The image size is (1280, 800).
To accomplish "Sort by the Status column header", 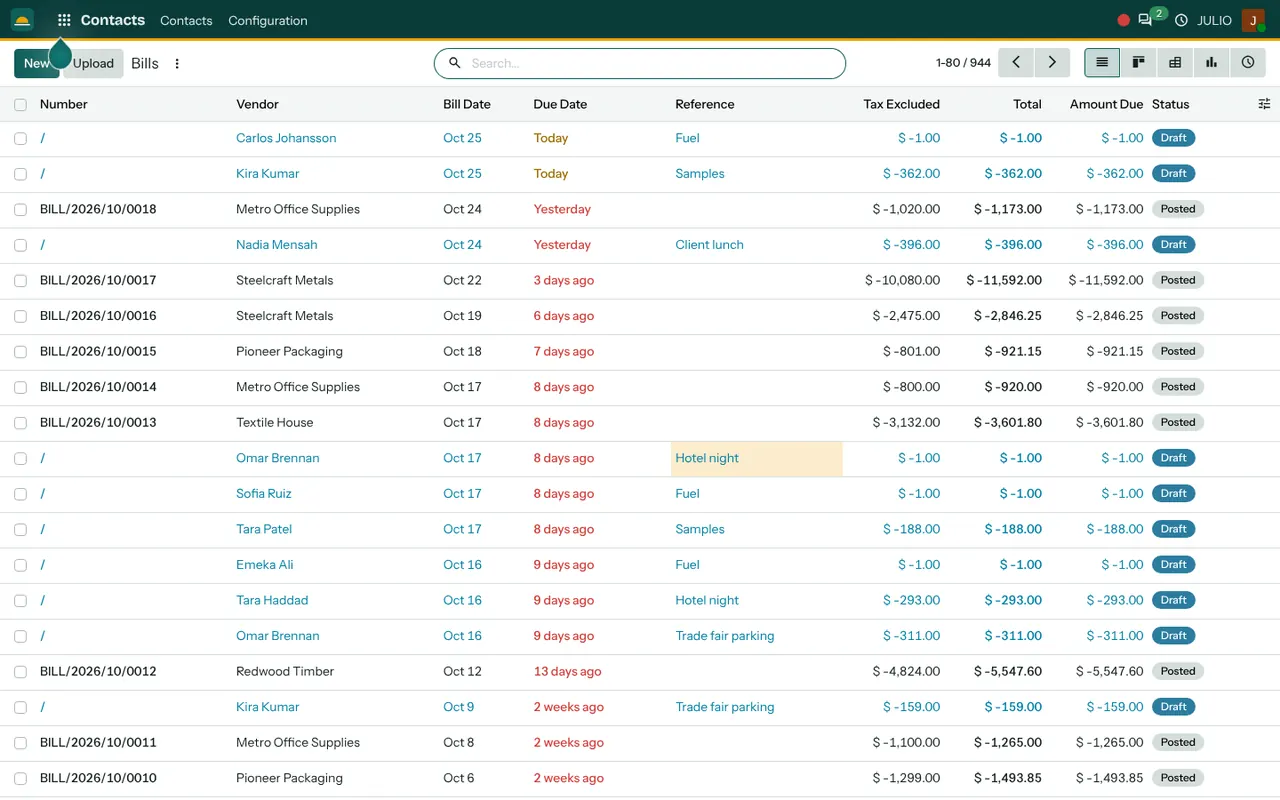I will tap(1171, 104).
